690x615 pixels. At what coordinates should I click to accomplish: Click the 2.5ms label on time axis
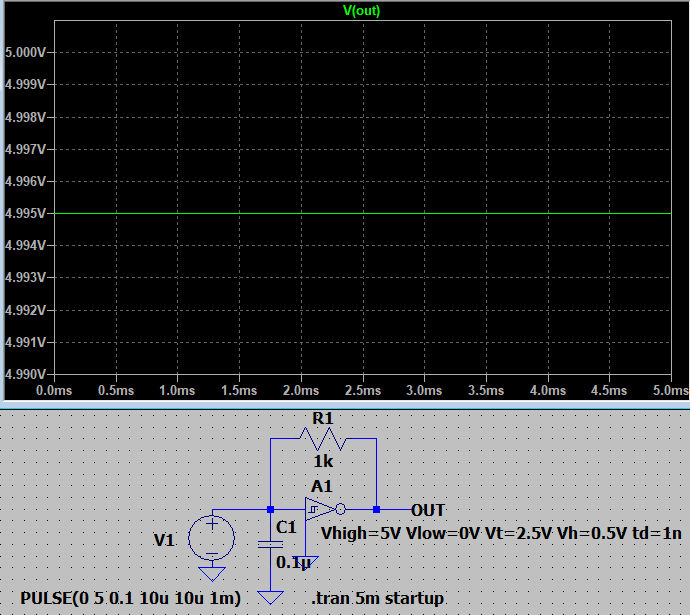[362, 389]
